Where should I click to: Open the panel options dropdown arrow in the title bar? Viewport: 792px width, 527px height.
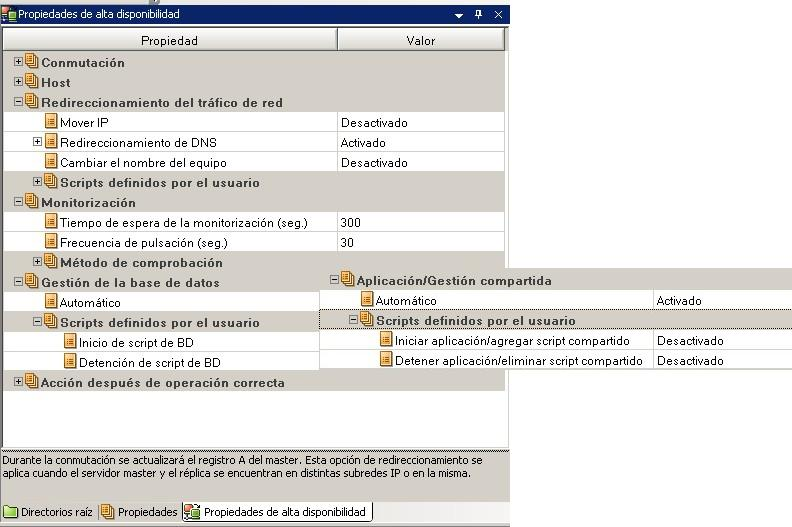[459, 16]
